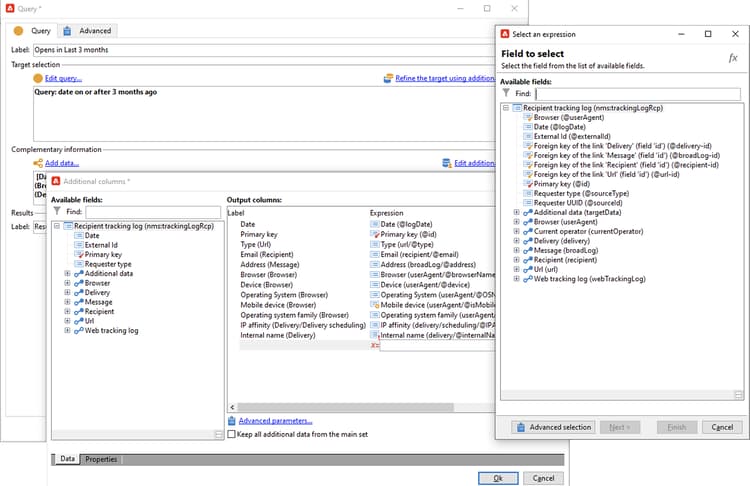Select Internal name (Delivery) output row
750x486 pixels.
coord(362,335)
